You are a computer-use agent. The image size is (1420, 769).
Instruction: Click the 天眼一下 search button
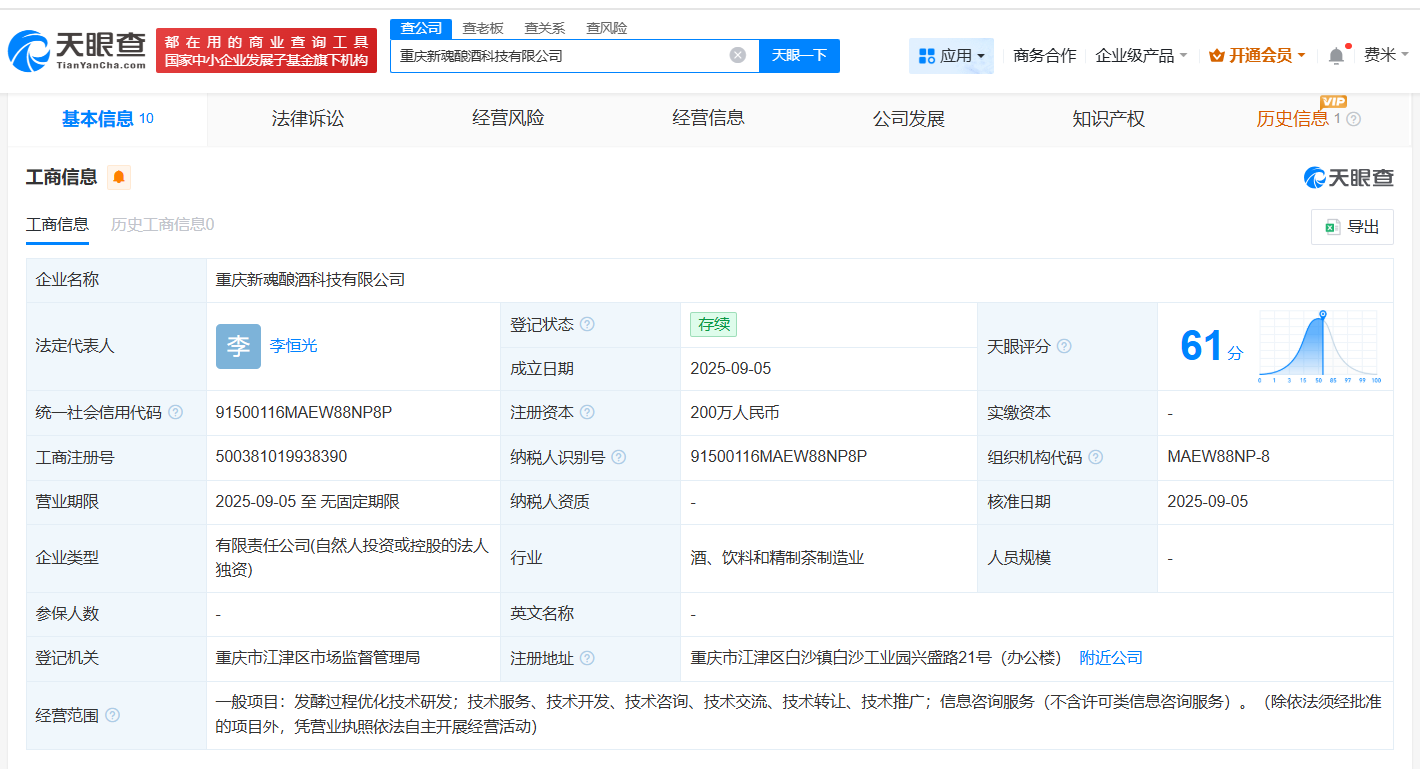tap(799, 55)
